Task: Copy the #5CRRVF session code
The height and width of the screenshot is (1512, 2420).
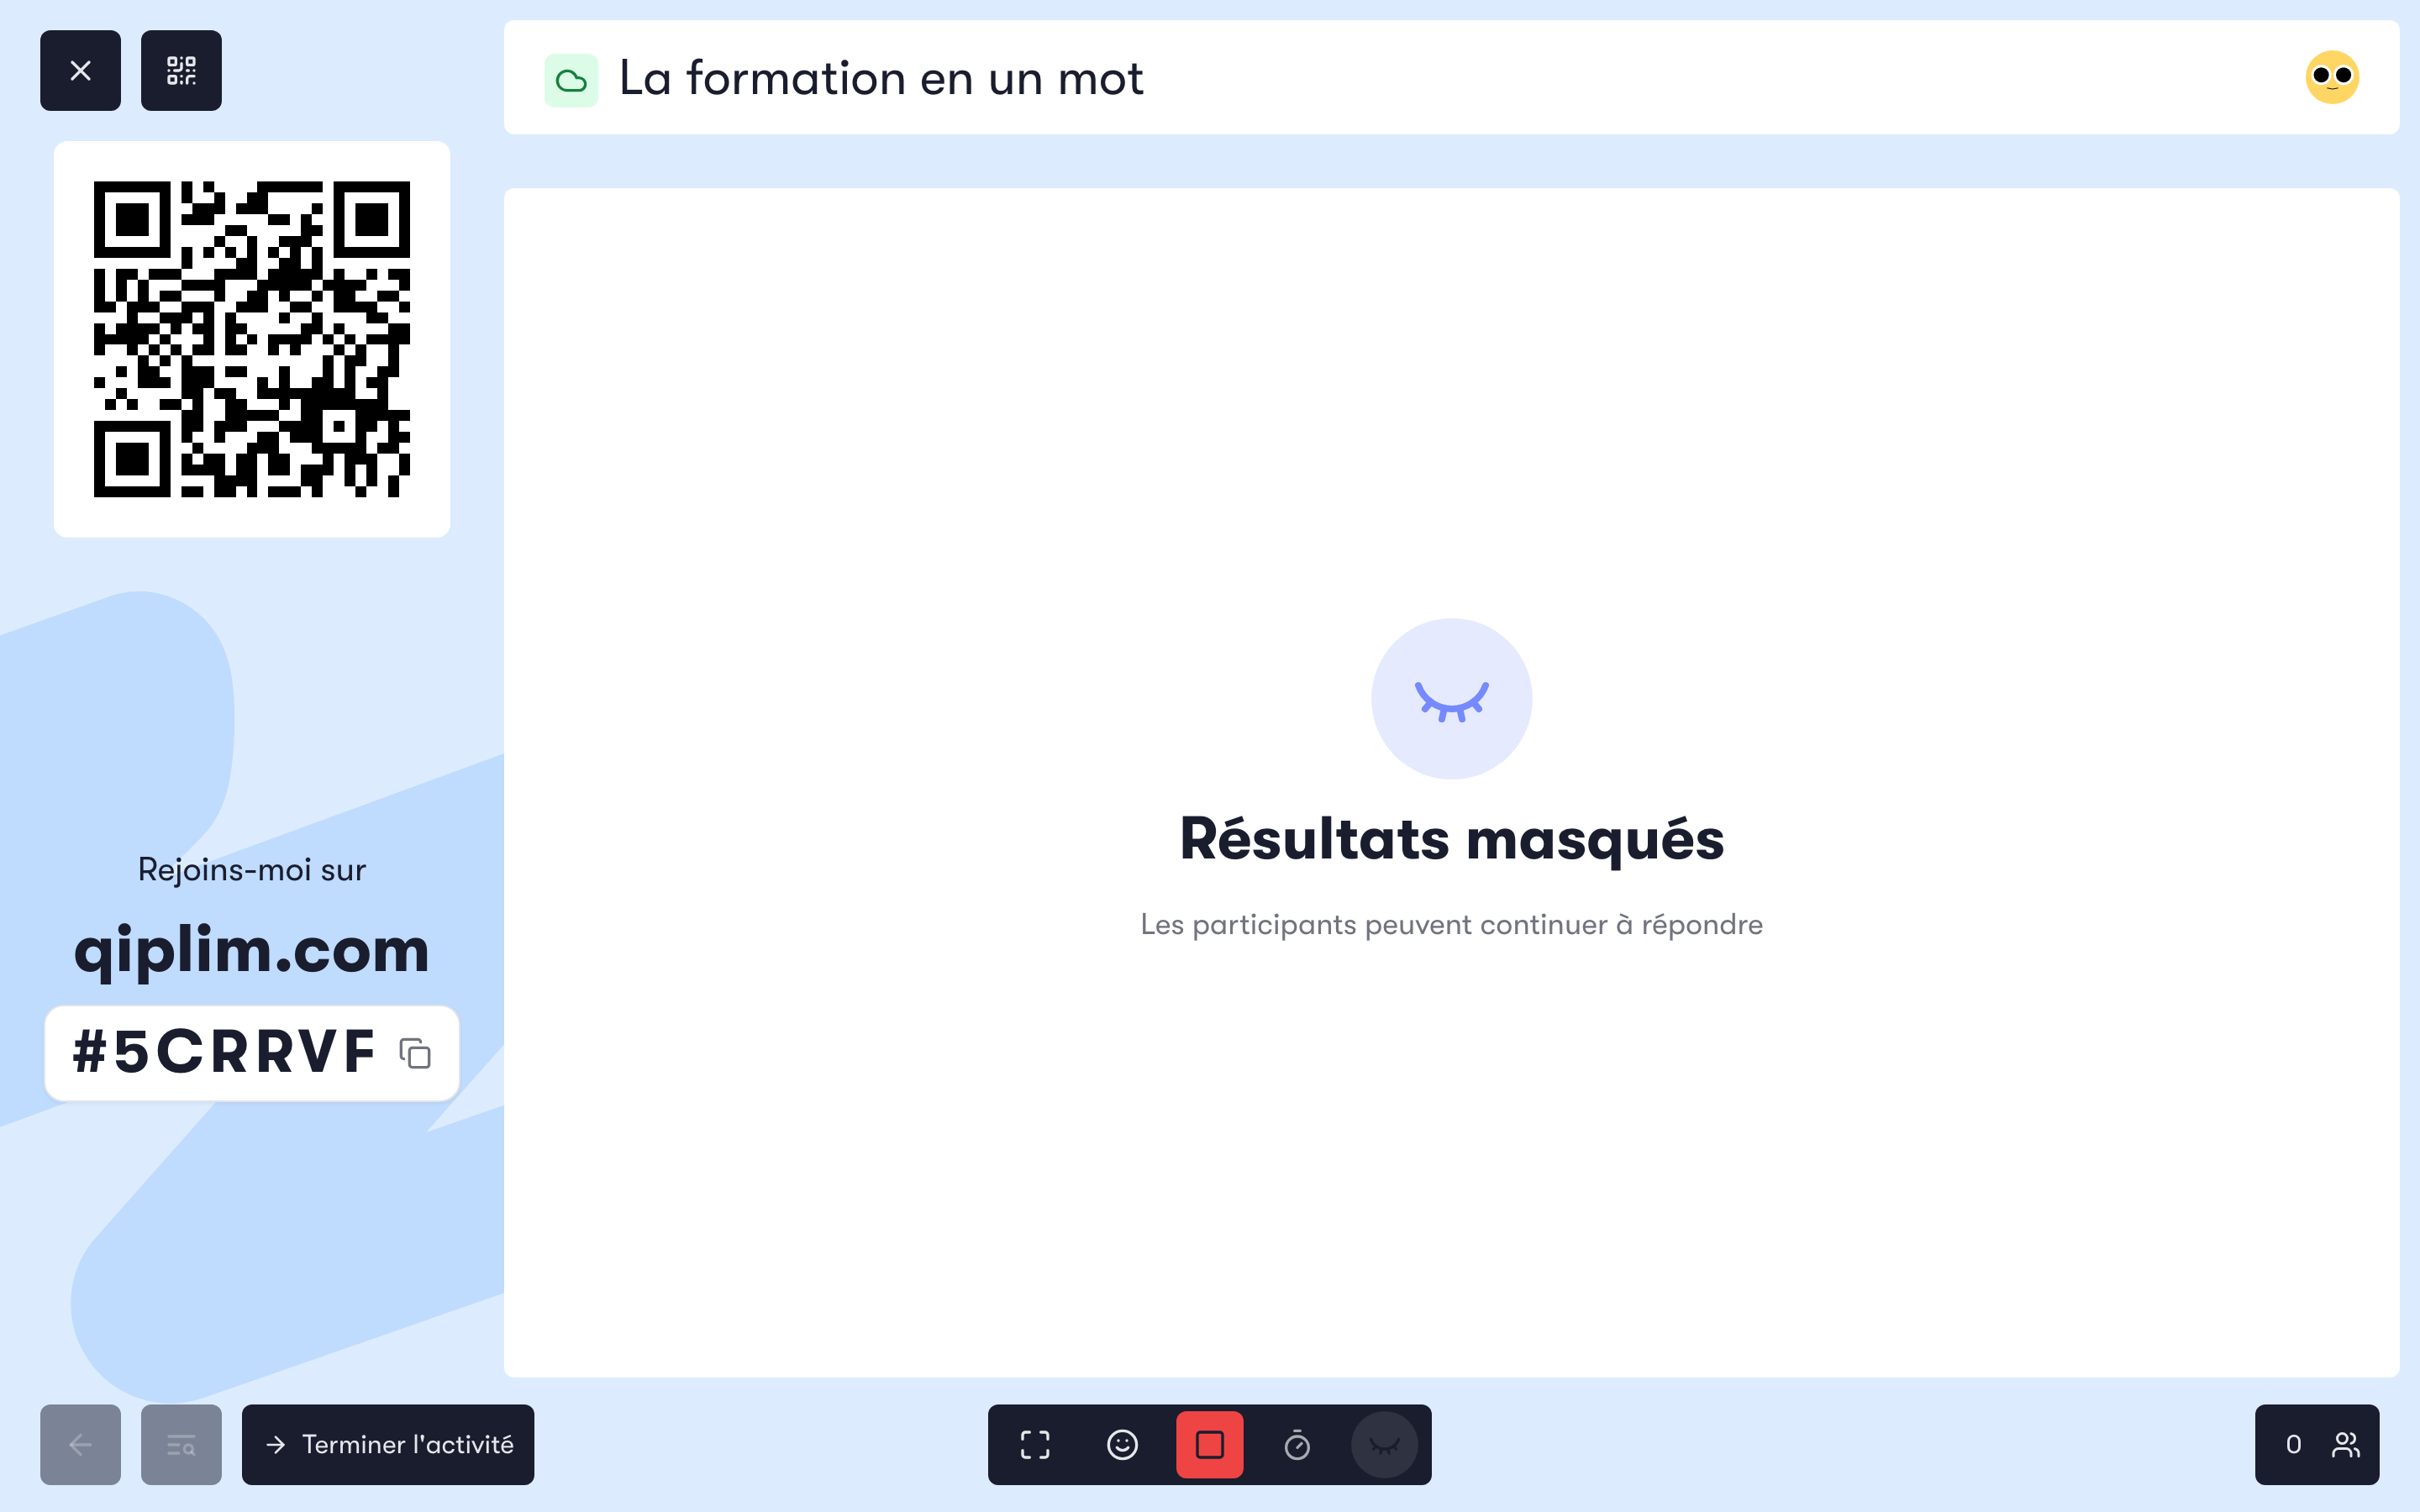Action: pyautogui.click(x=415, y=1053)
